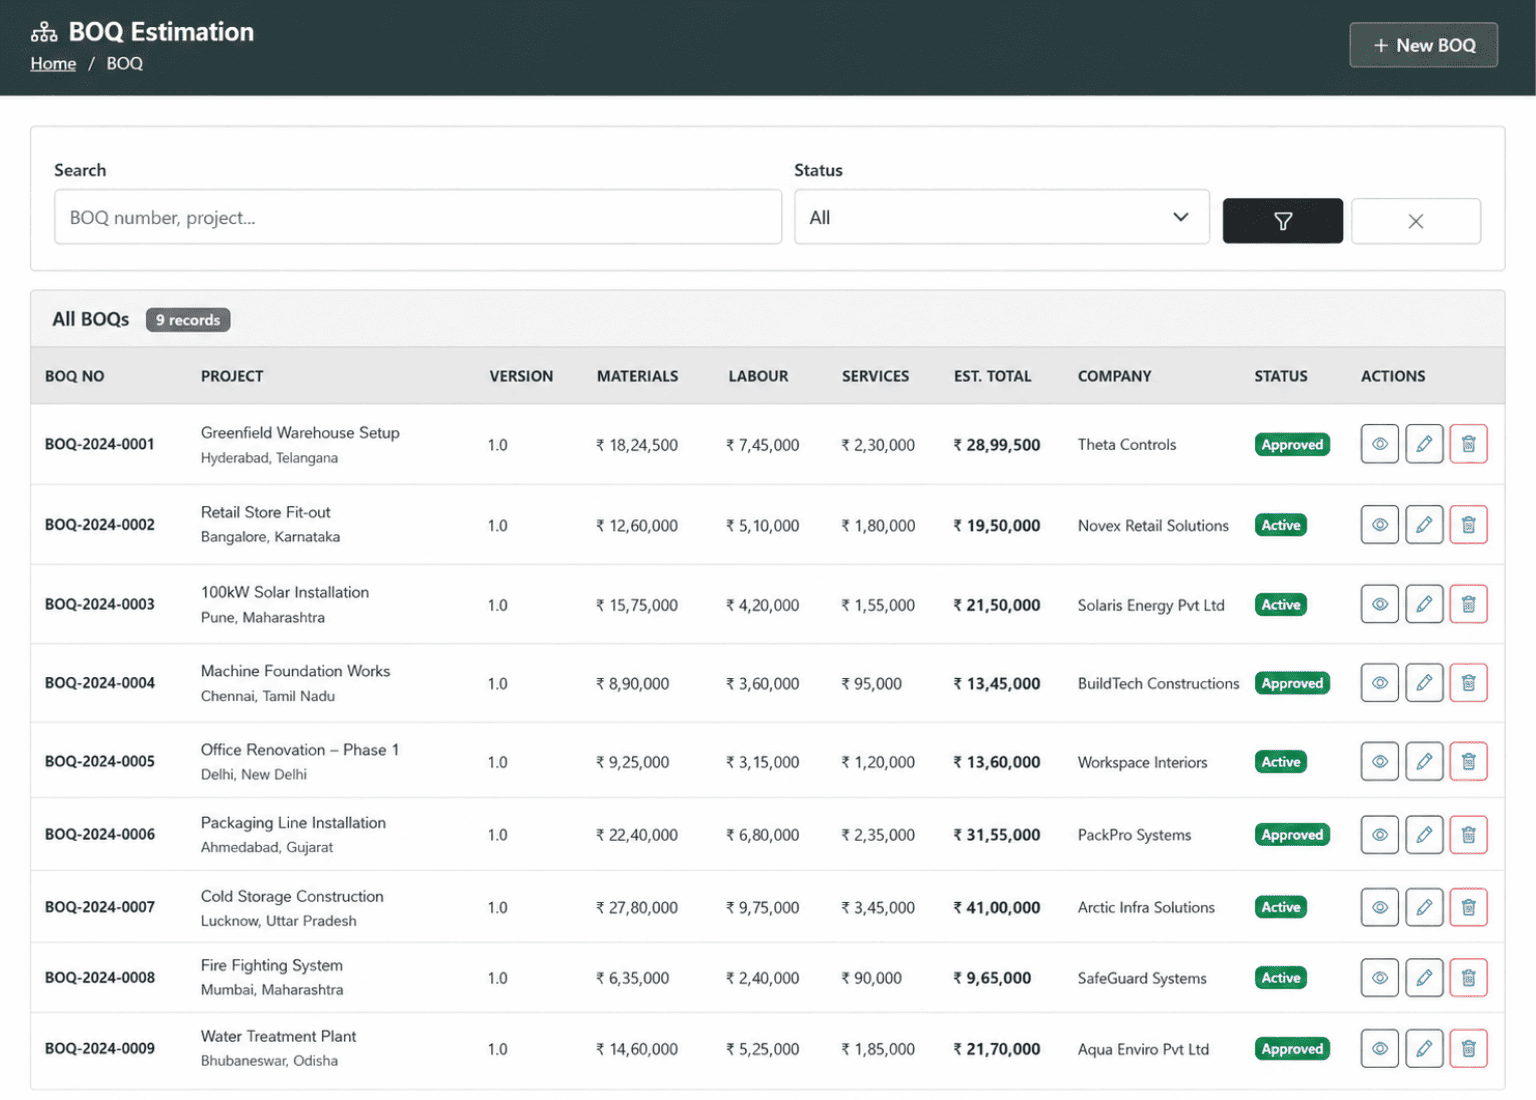Select BOQ-2024-0003 number cell

point(100,604)
